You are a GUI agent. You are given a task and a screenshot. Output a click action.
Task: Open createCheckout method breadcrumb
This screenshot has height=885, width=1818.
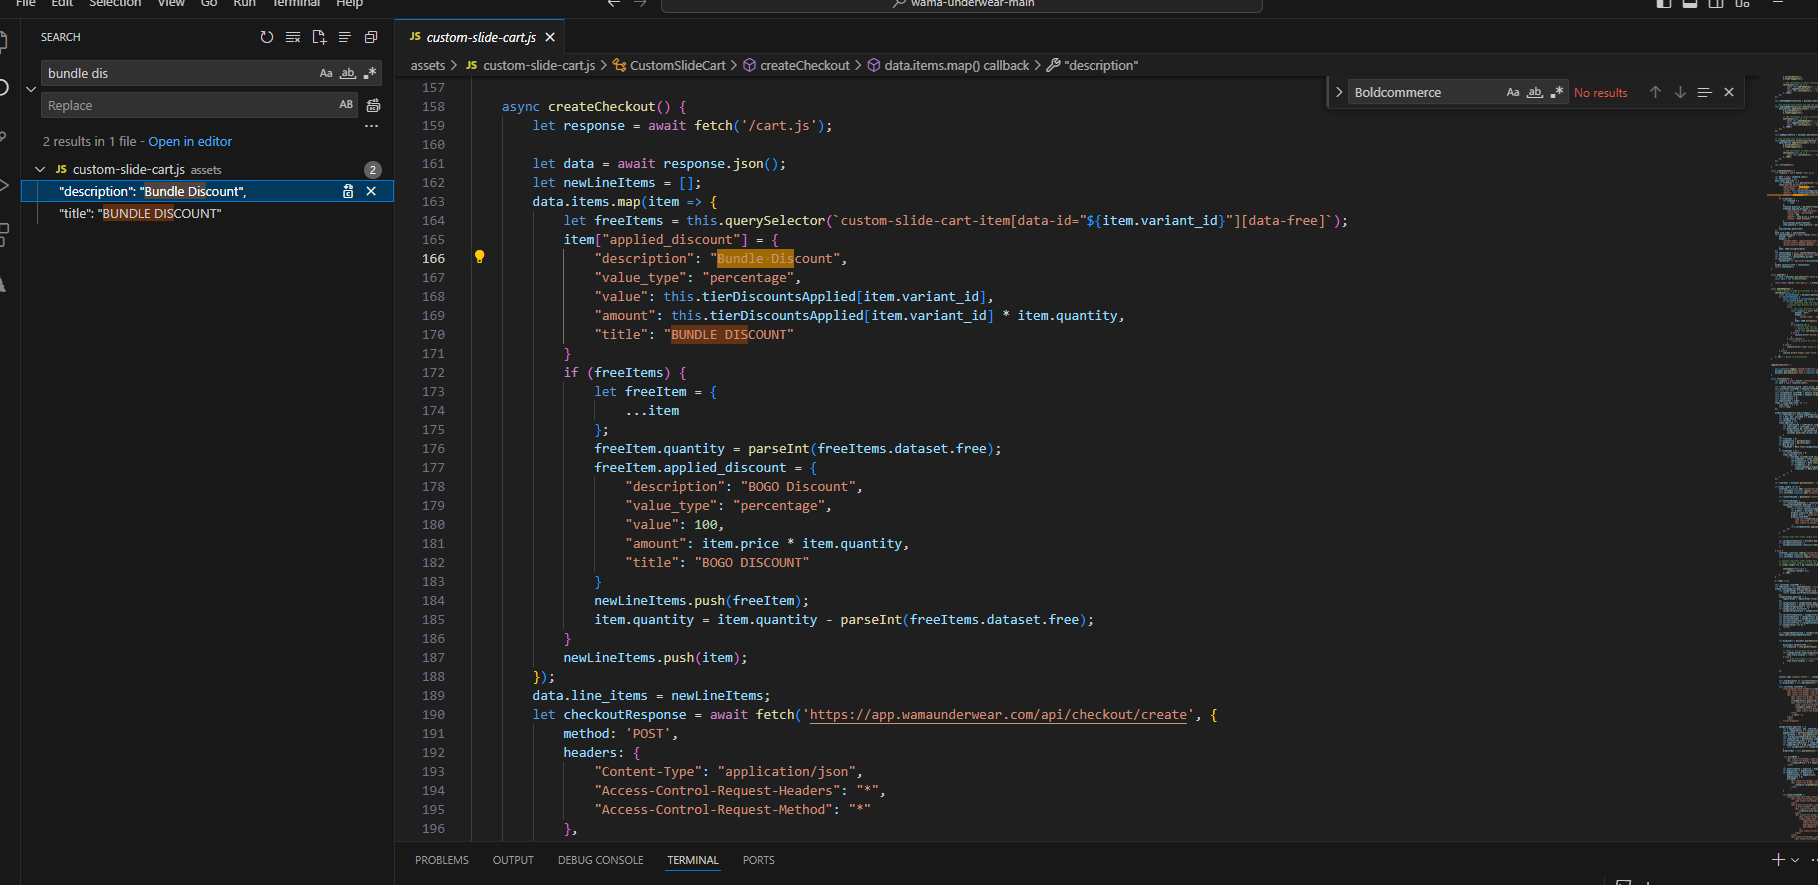(x=796, y=65)
